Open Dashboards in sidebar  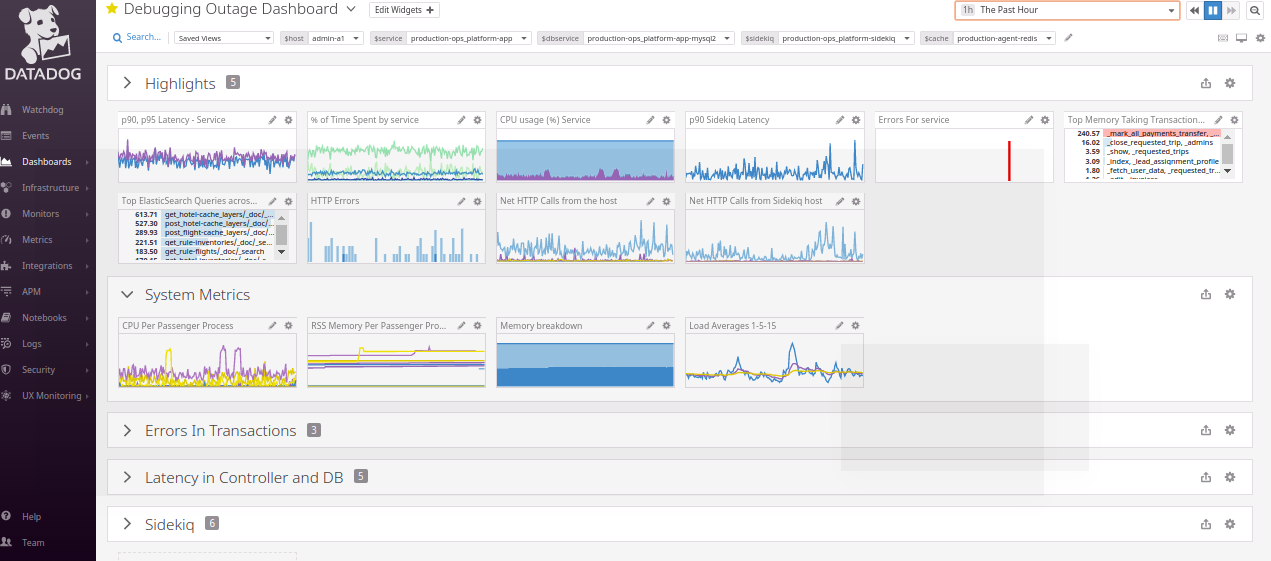[x=47, y=161]
